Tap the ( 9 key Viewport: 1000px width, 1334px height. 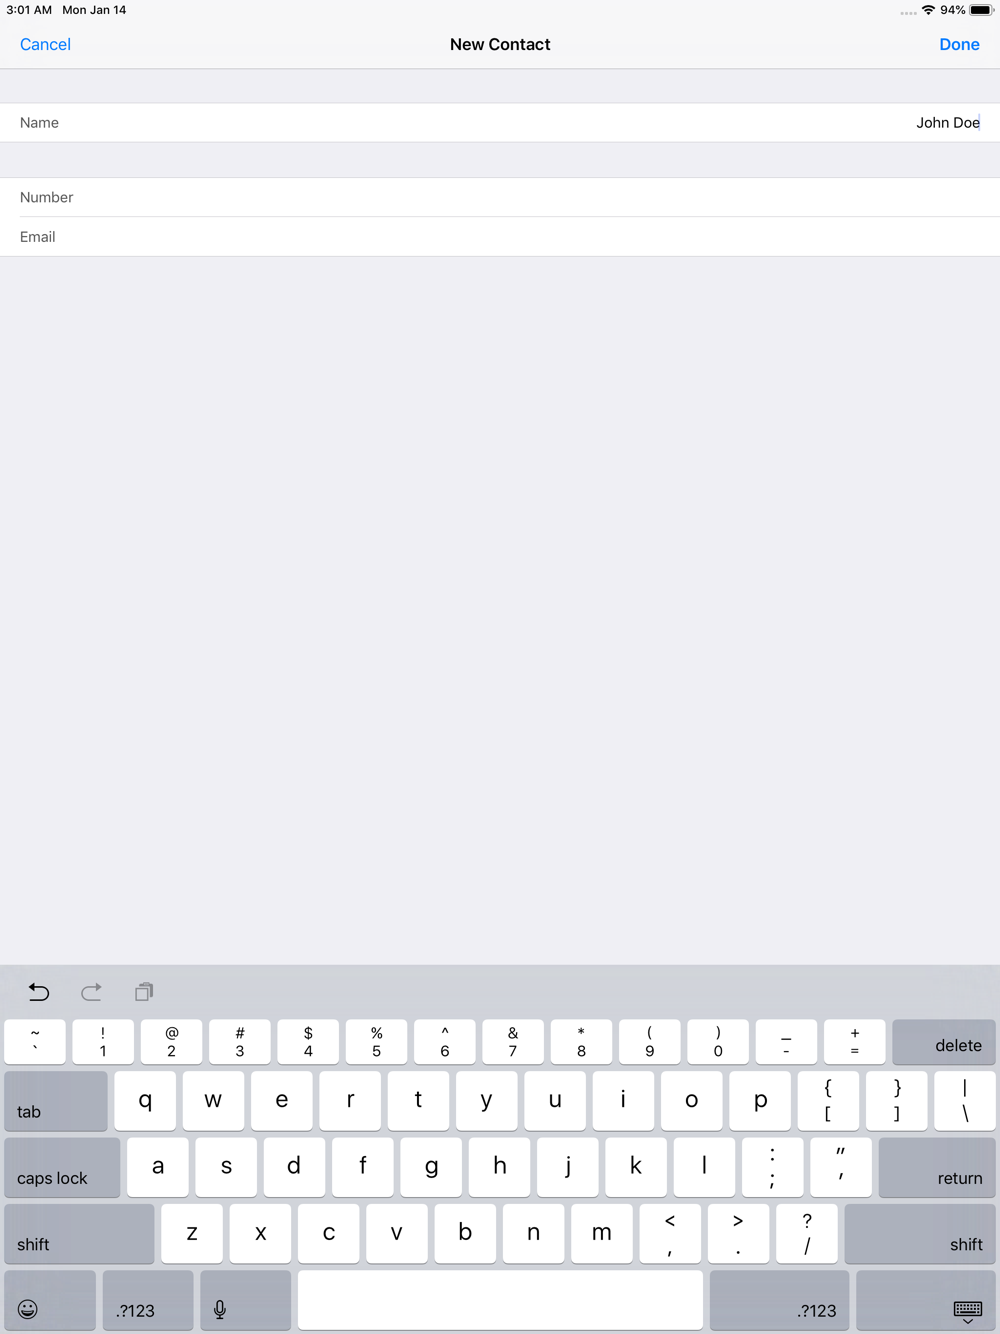650,1042
